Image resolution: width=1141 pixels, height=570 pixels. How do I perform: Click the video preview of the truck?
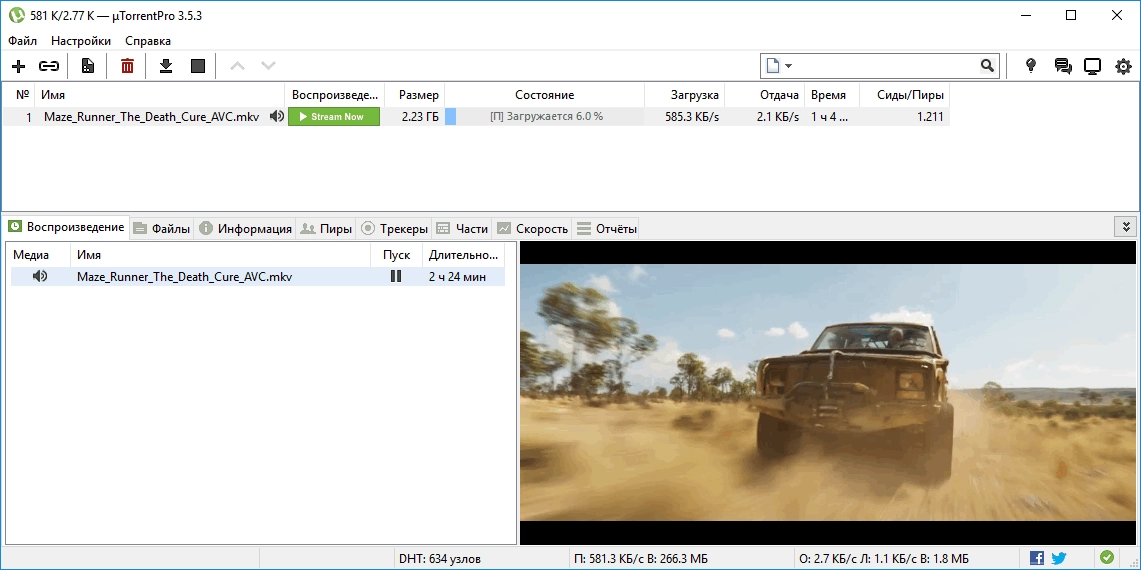click(827, 392)
